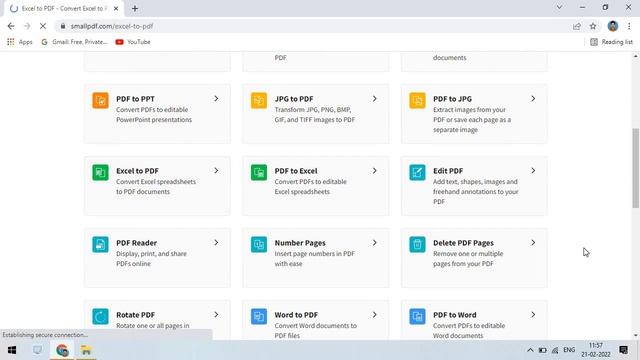The height and width of the screenshot is (360, 640).
Task: Go back to the previous page
Action: pyautogui.click(x=11, y=26)
